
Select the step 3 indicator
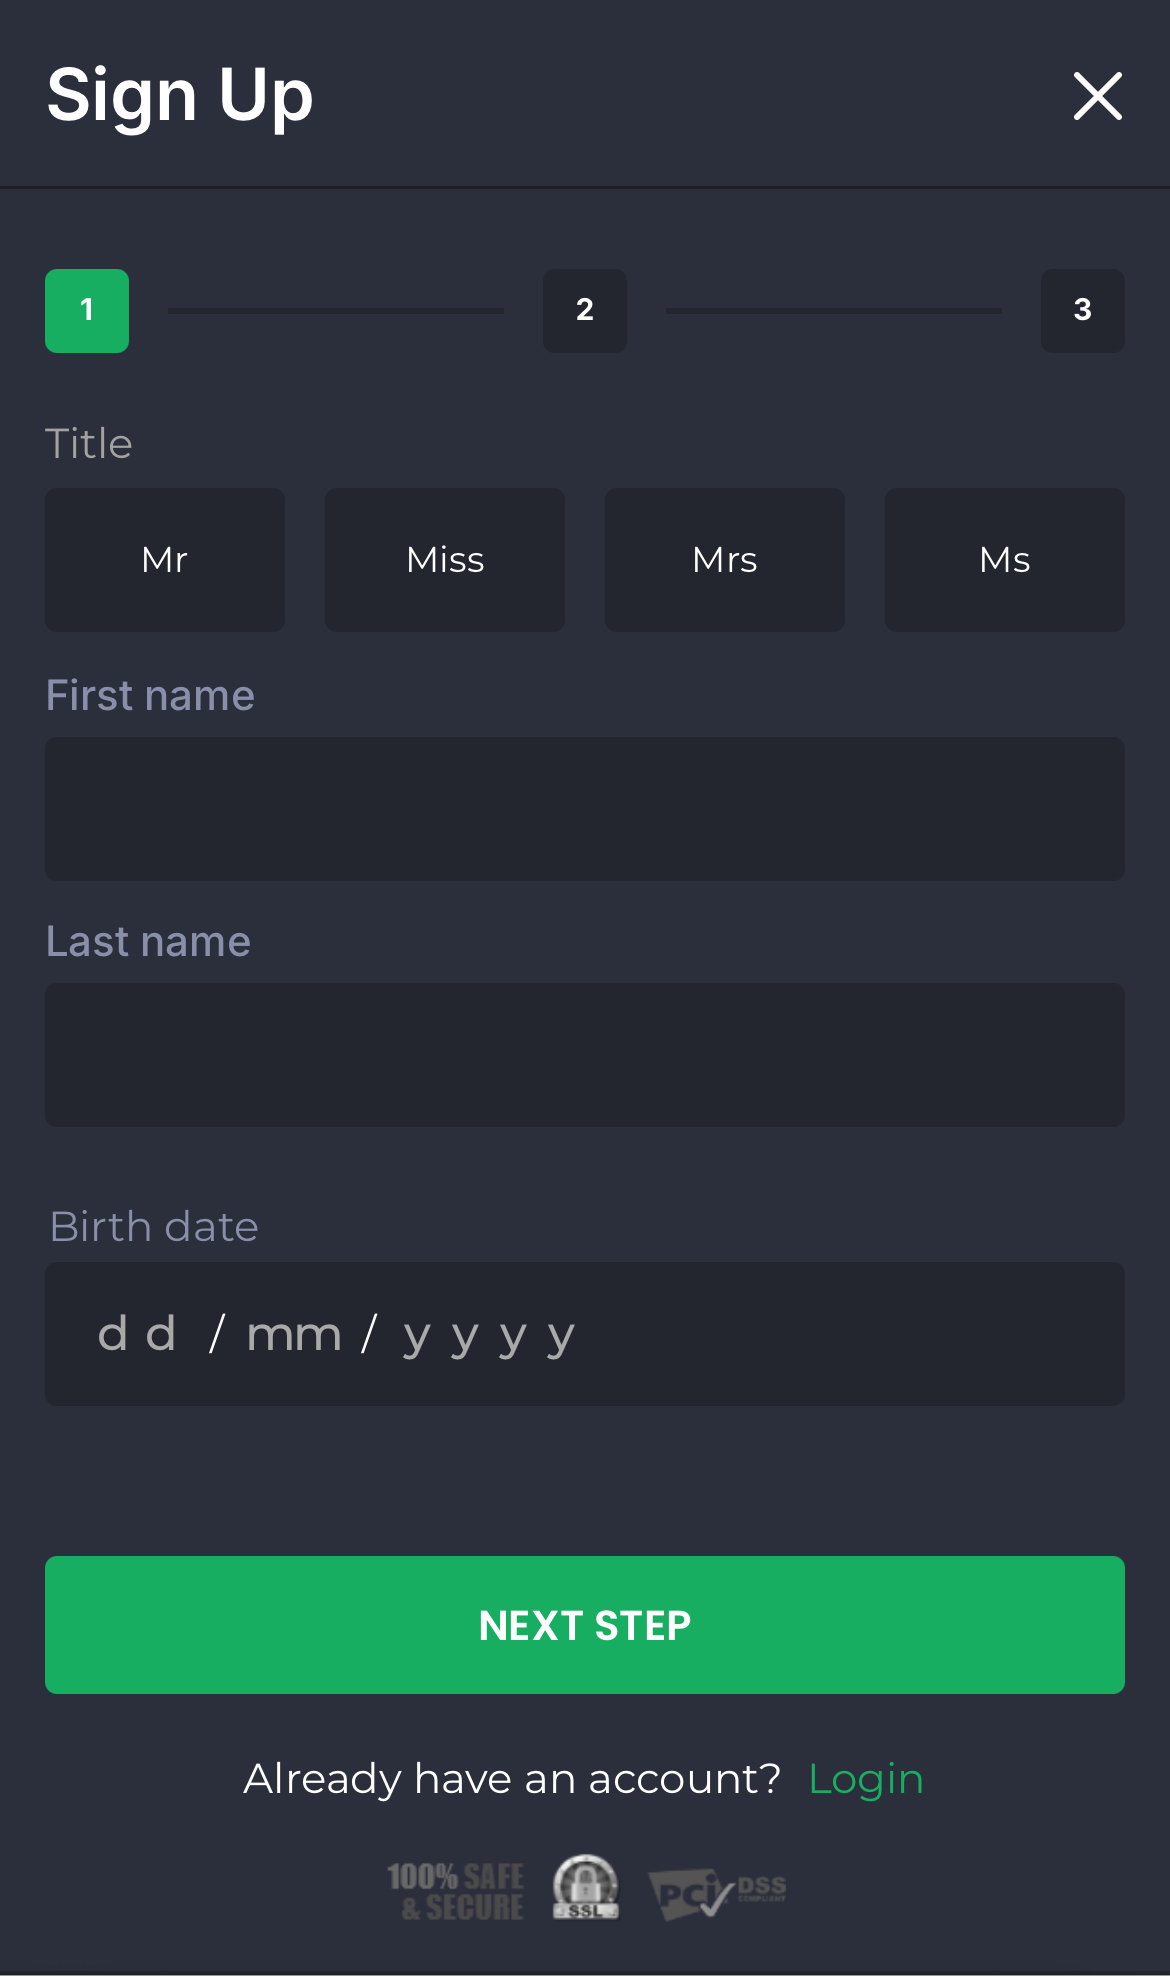[x=1082, y=310]
